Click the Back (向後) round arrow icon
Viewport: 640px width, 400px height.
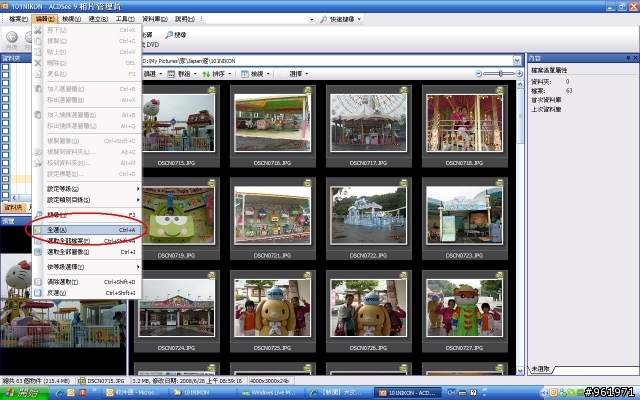(12, 37)
